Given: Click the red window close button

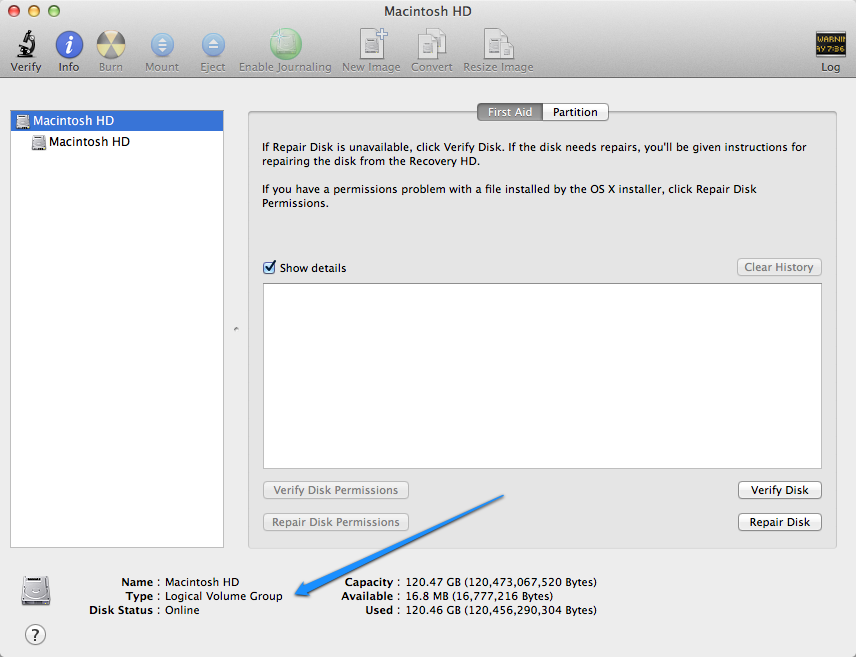Looking at the screenshot, I should pos(14,11).
